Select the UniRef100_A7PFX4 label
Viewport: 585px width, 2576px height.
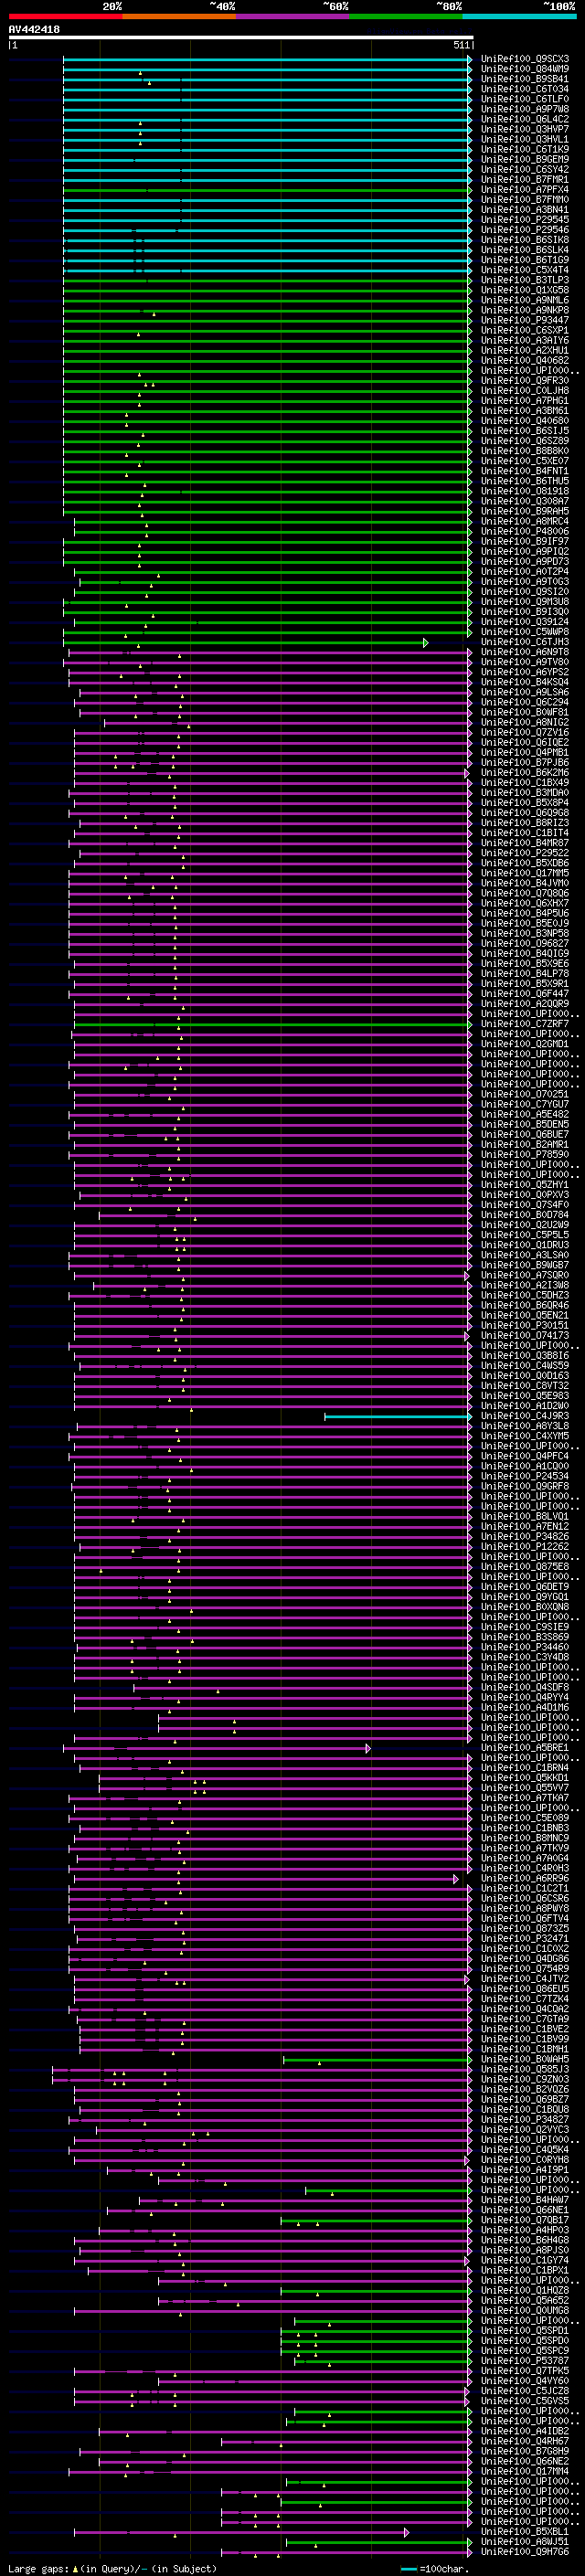(525, 190)
